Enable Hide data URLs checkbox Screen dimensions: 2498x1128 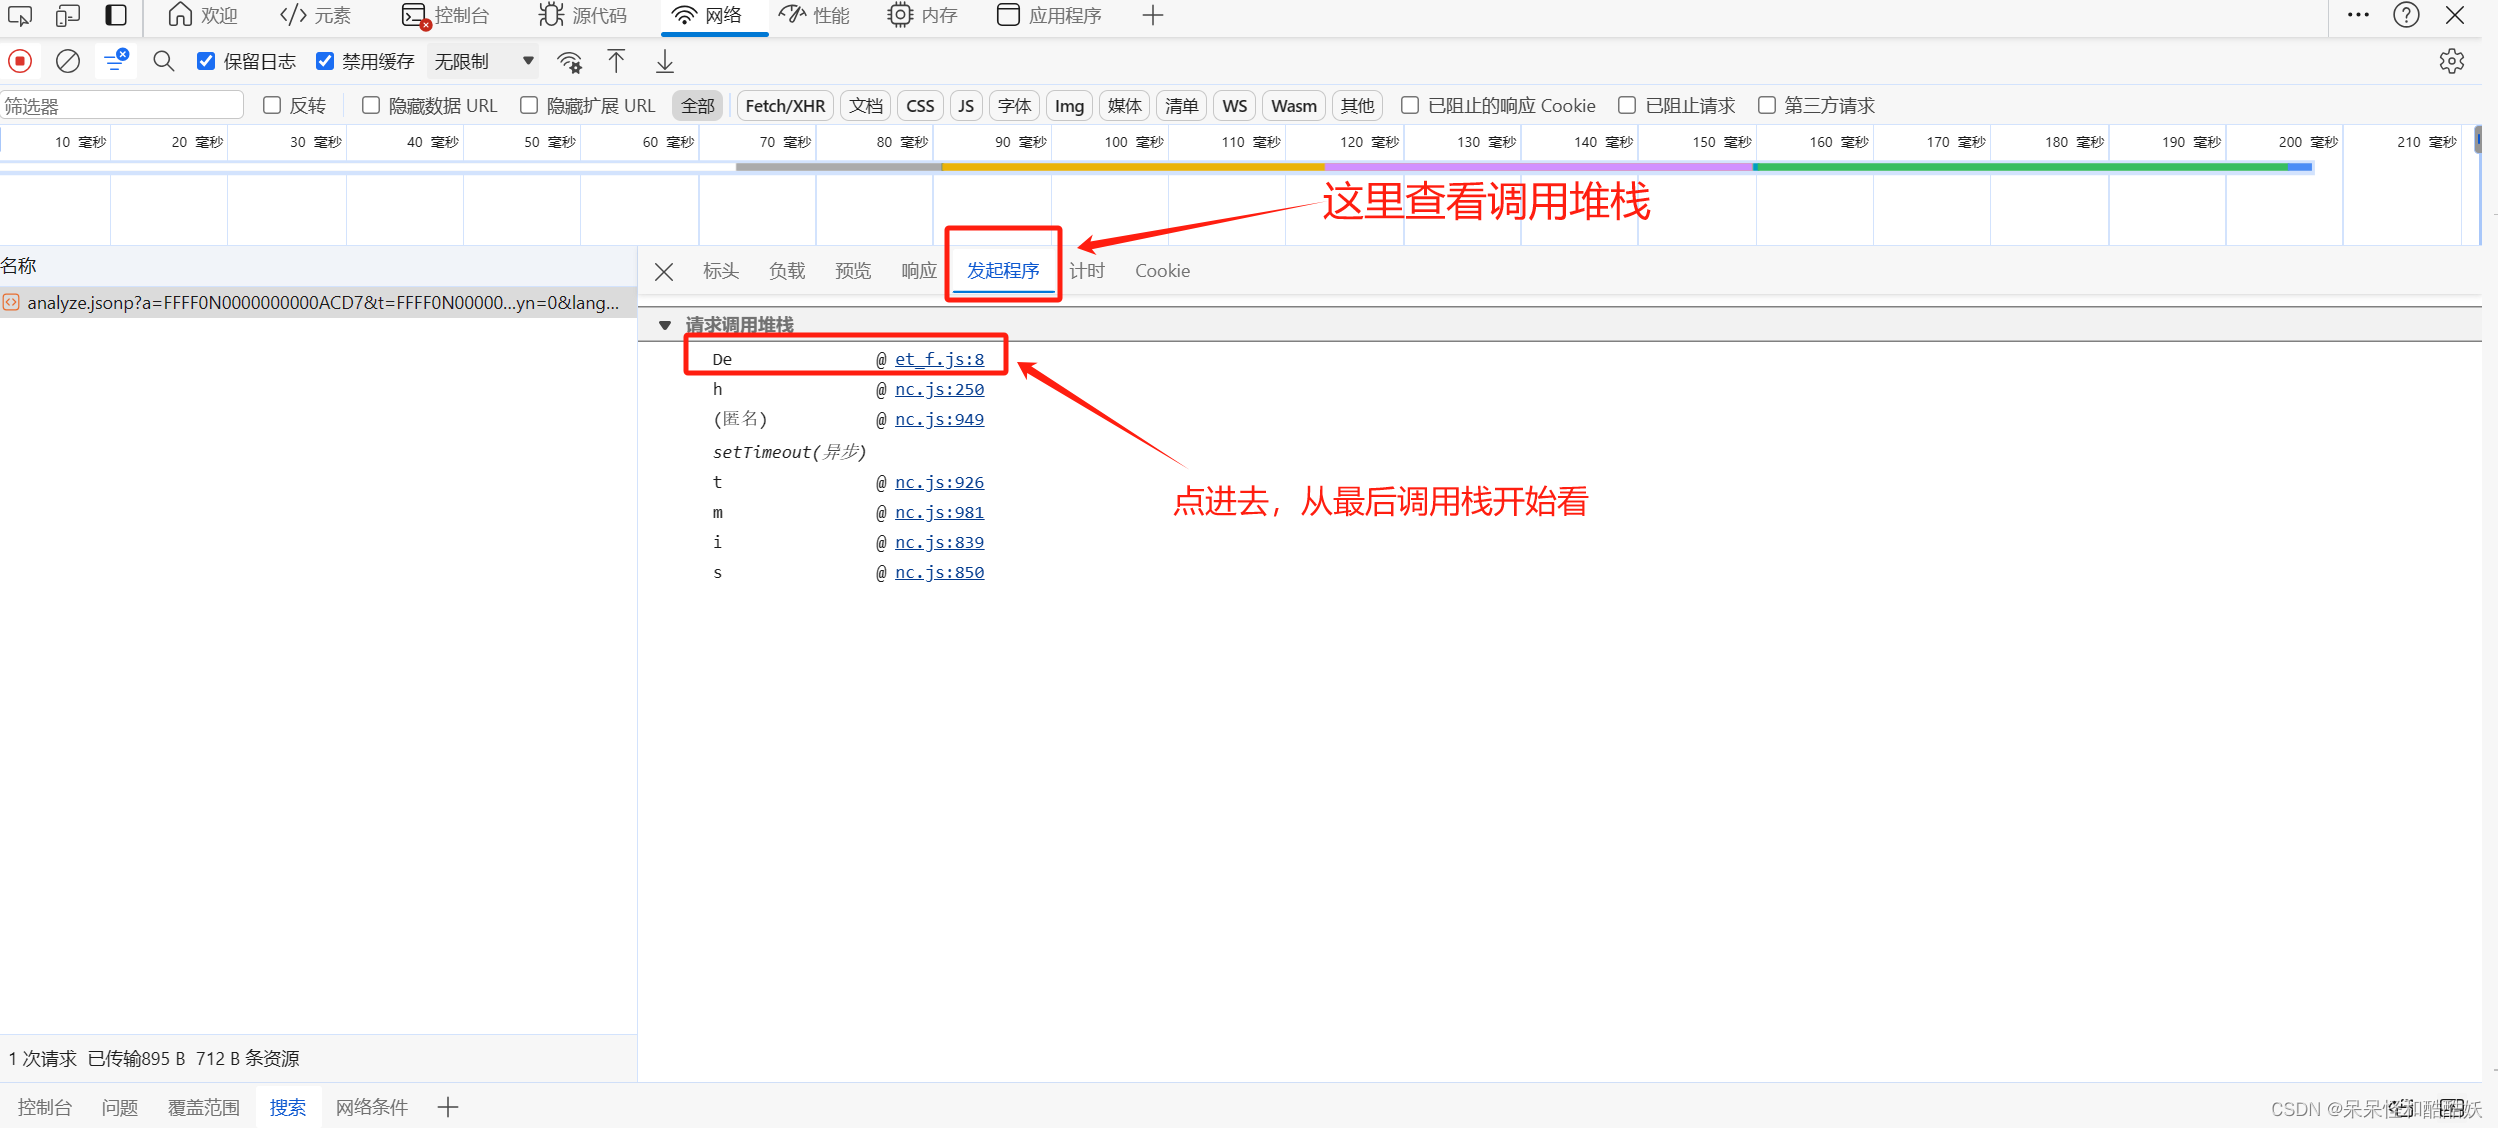coord(371,105)
